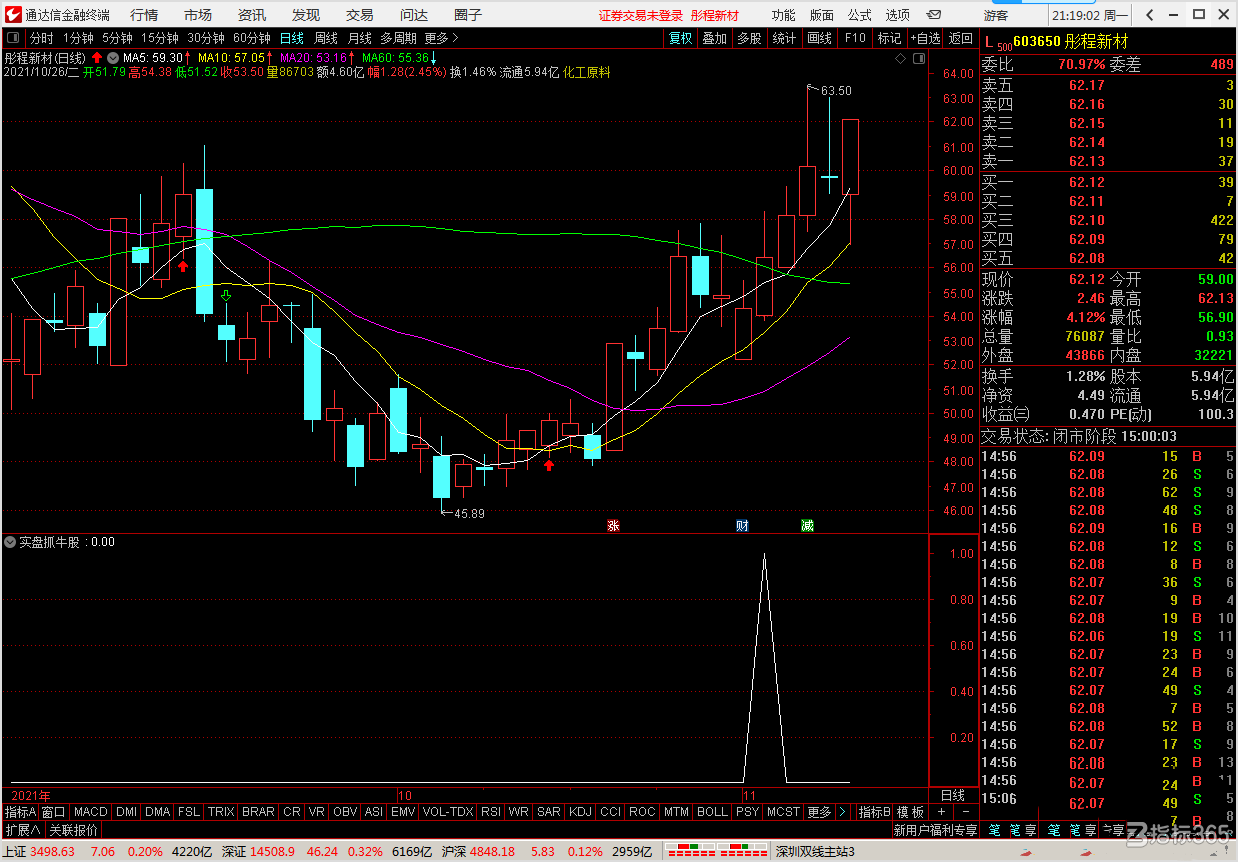Click the left back arrow in title bar

1151,15
